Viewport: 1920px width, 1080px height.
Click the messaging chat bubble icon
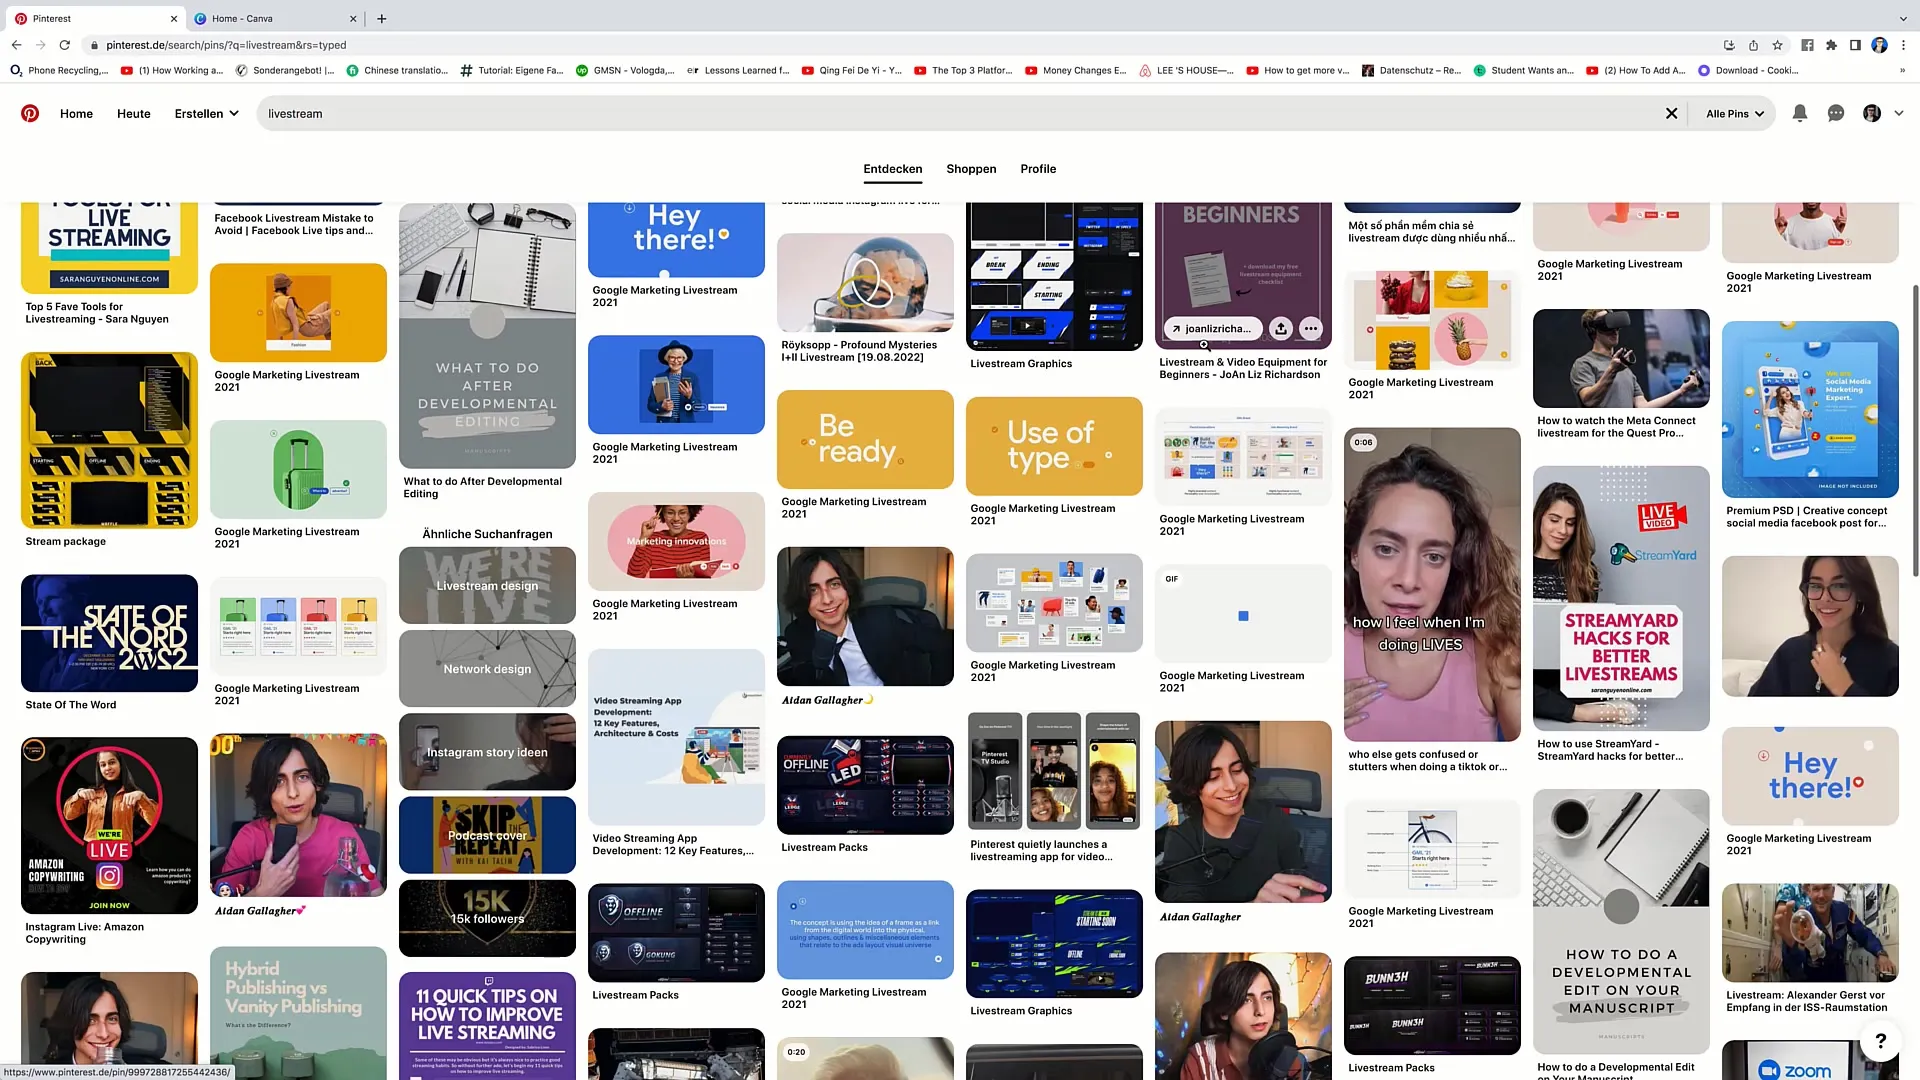click(1836, 113)
